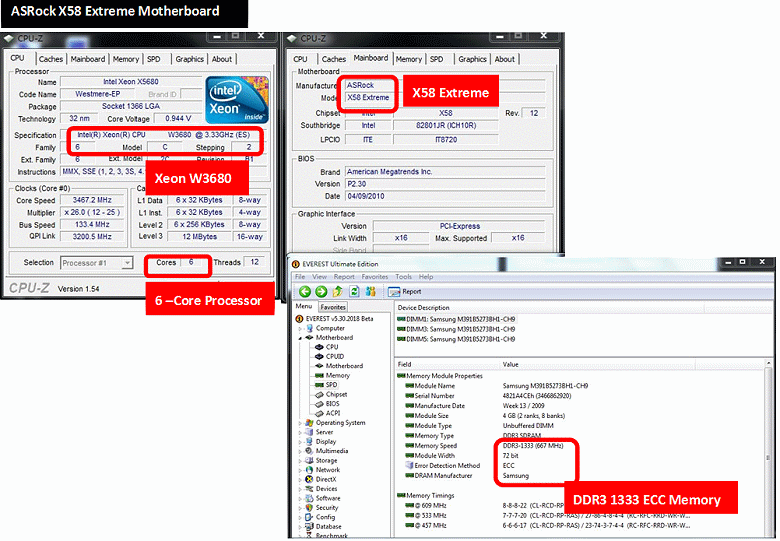The height and width of the screenshot is (541, 780).
Task: Expand the Storage tree node
Action: [x=300, y=460]
